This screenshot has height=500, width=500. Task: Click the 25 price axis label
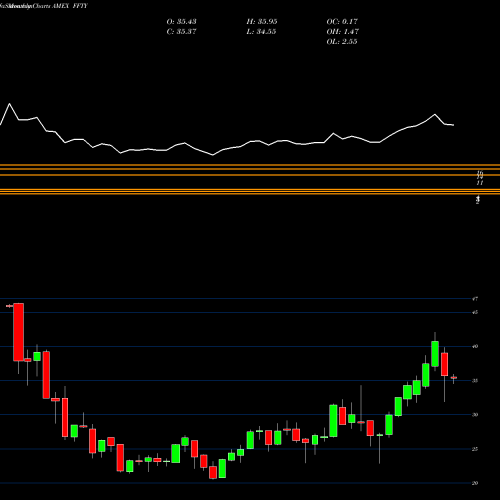pyautogui.click(x=475, y=449)
